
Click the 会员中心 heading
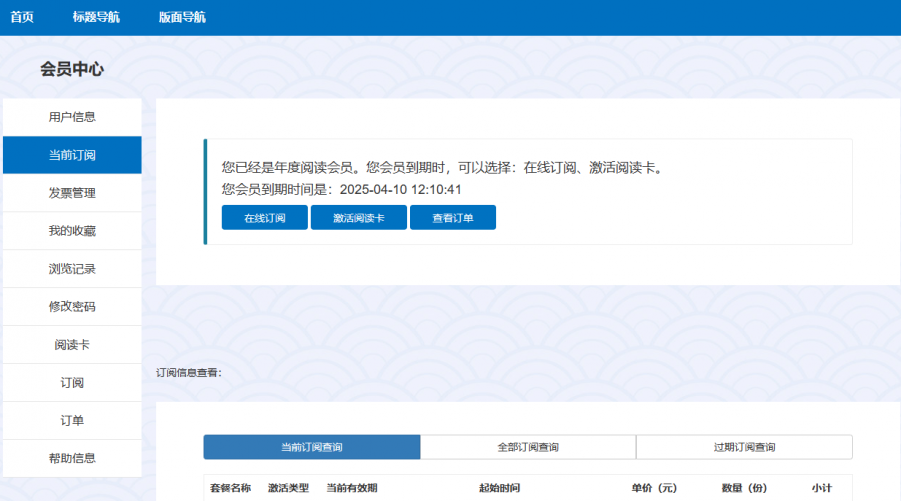[72, 69]
